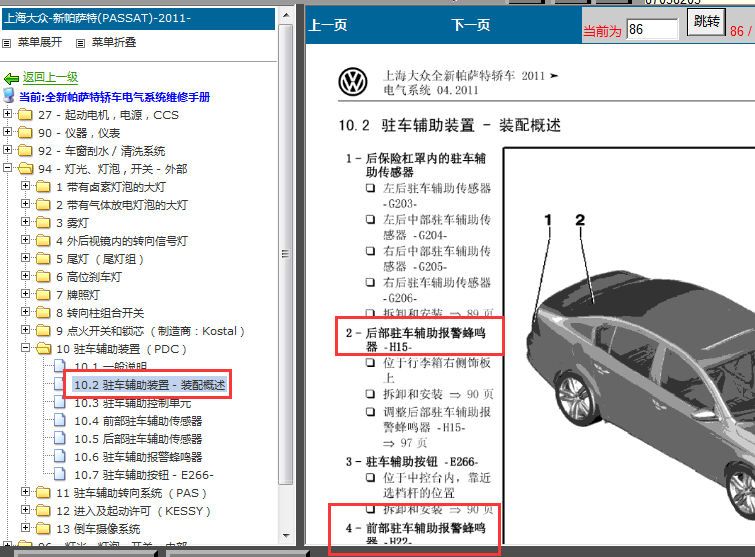
Task: Click folder icon of 92 - 车窗刮水
Action: coord(25,151)
